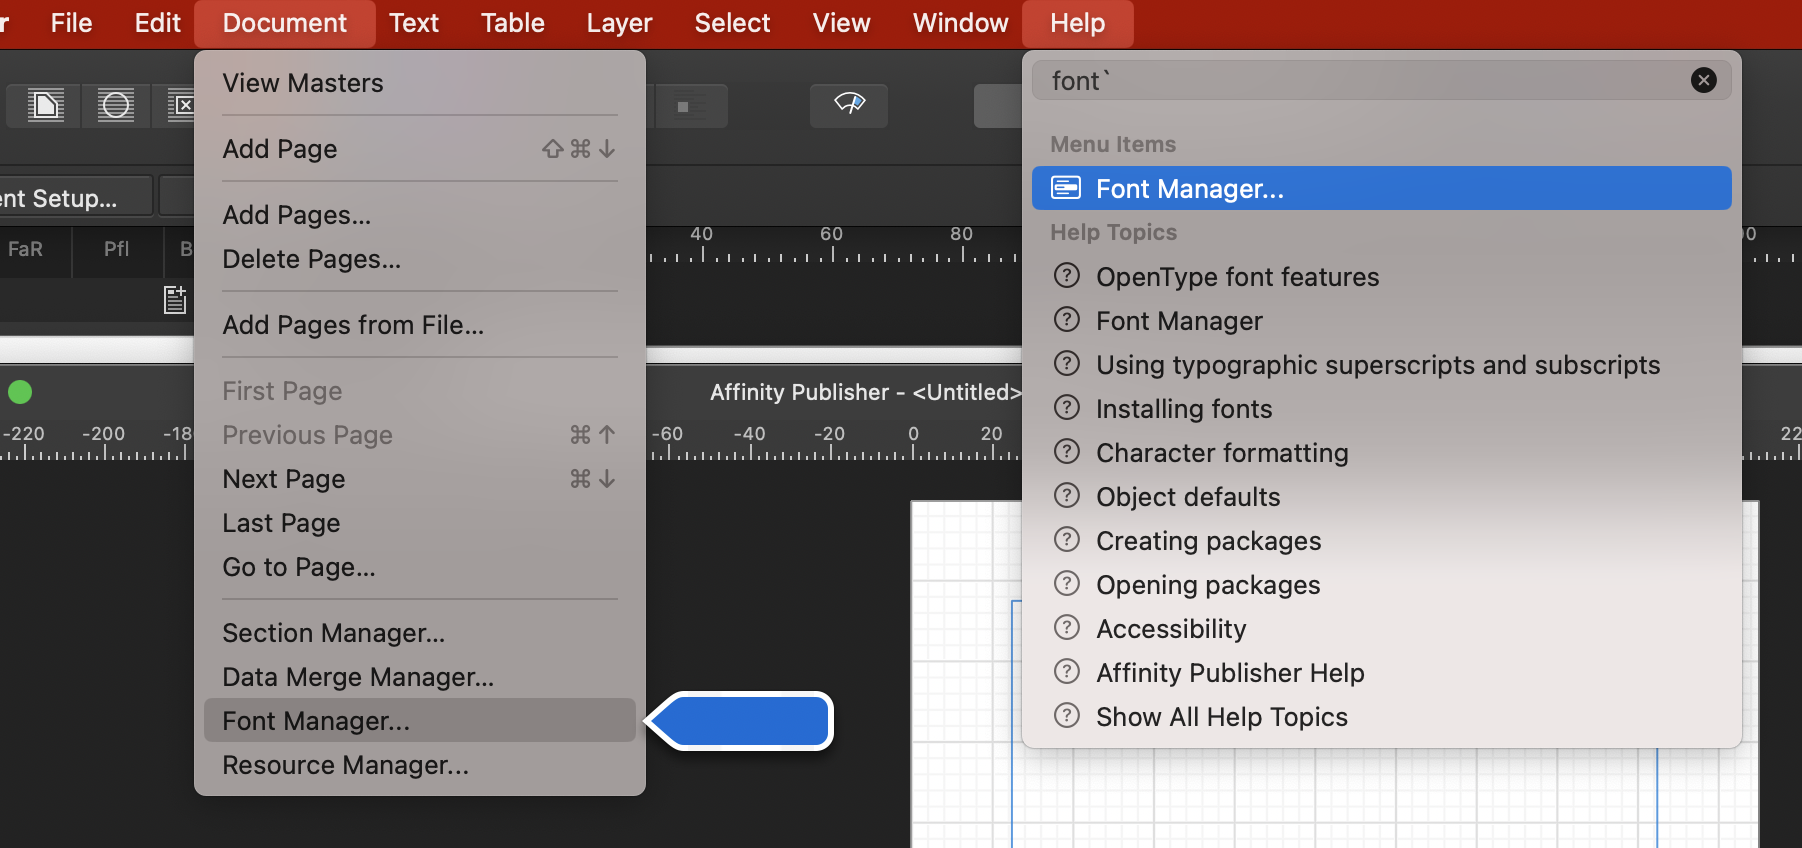The image size is (1802, 848).
Task: Open the Select menu
Action: [x=732, y=23]
